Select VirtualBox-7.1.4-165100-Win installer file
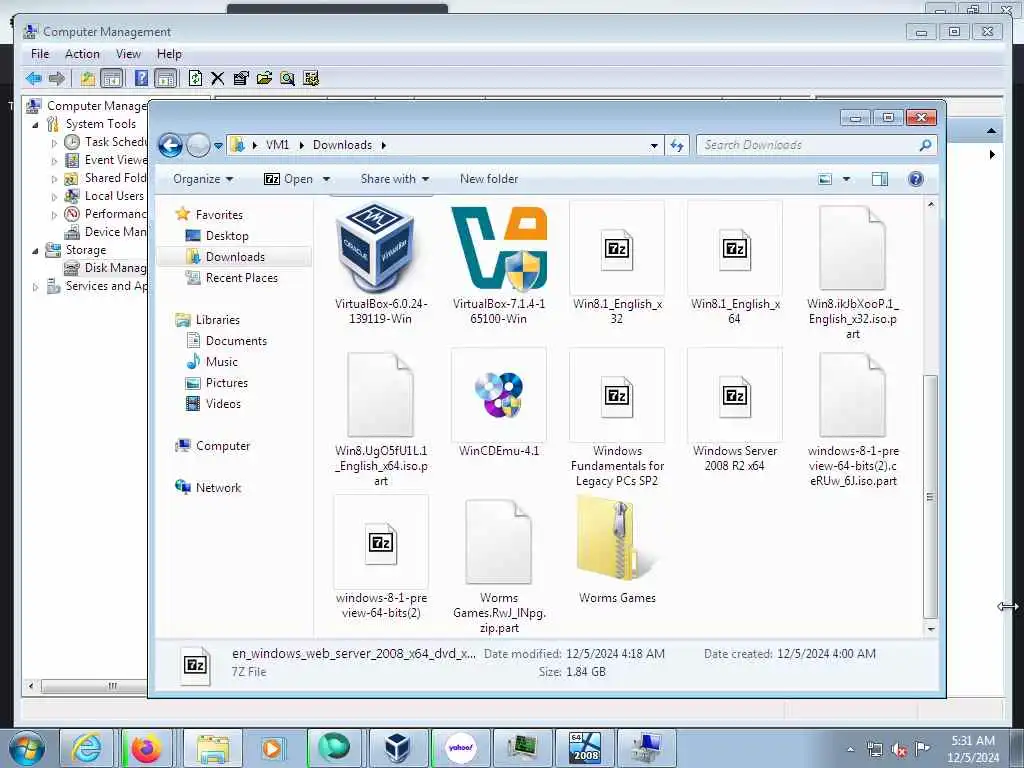The width and height of the screenshot is (1024, 768). [x=499, y=263]
